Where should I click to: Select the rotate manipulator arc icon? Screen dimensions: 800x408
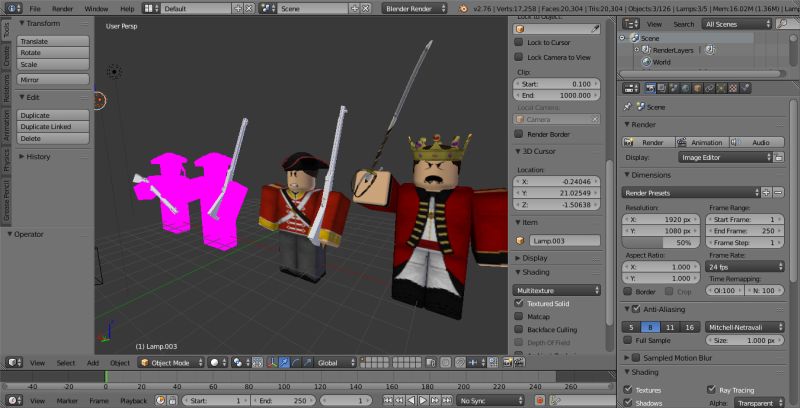296,363
